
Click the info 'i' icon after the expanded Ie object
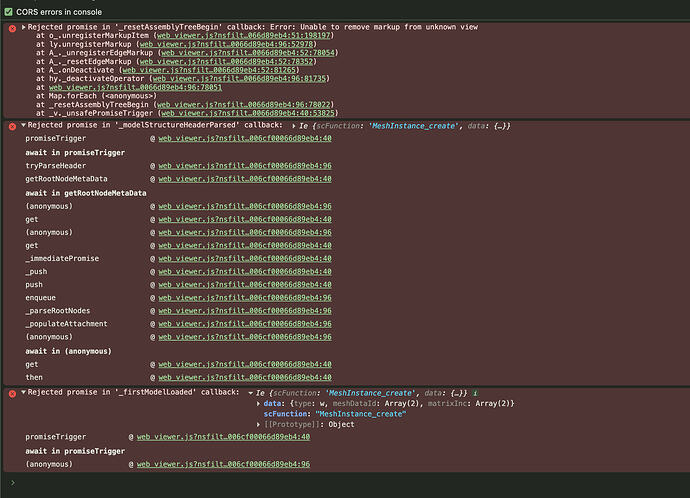pyautogui.click(x=475, y=393)
